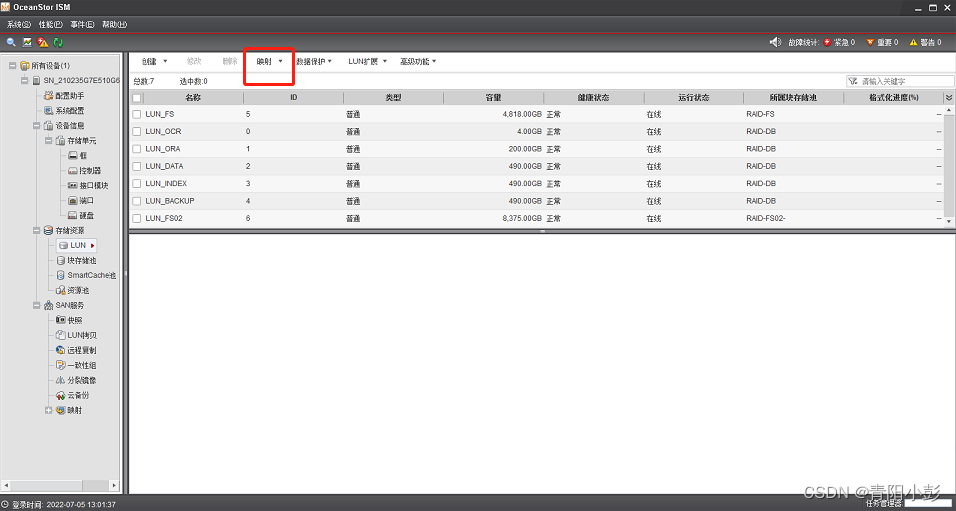The image size is (956, 511).
Task: Open the alarm warning toolbar icon
Action: [43, 42]
